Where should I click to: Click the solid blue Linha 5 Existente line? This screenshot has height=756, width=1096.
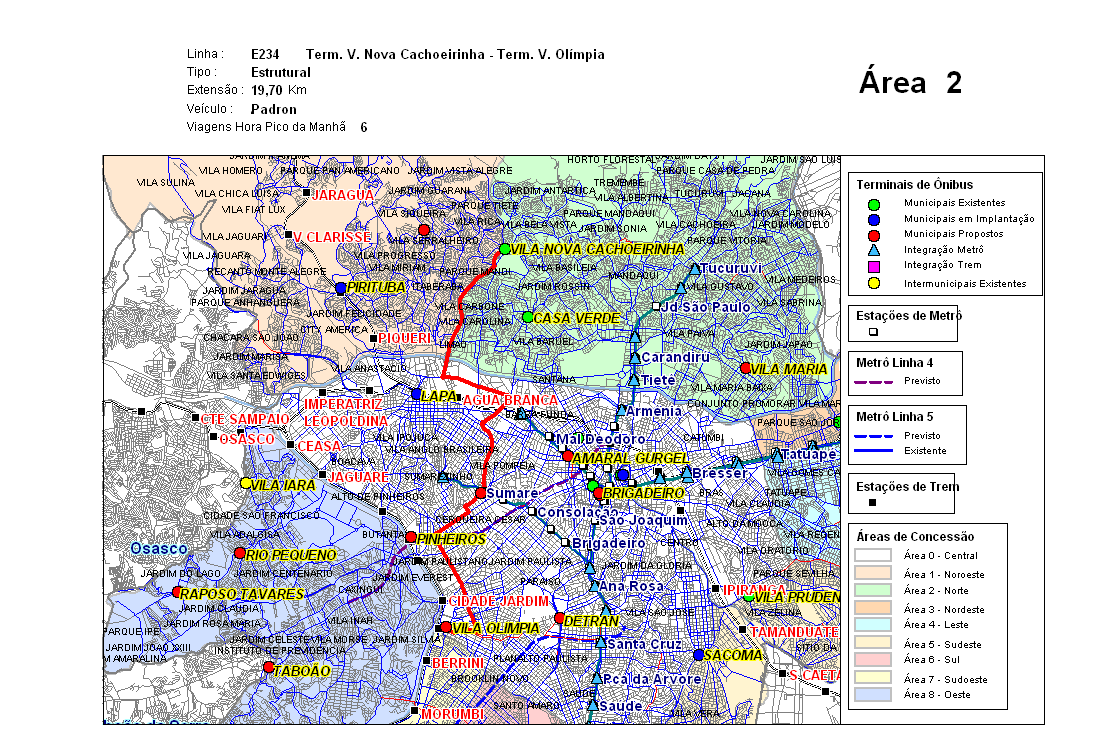pyautogui.click(x=874, y=451)
